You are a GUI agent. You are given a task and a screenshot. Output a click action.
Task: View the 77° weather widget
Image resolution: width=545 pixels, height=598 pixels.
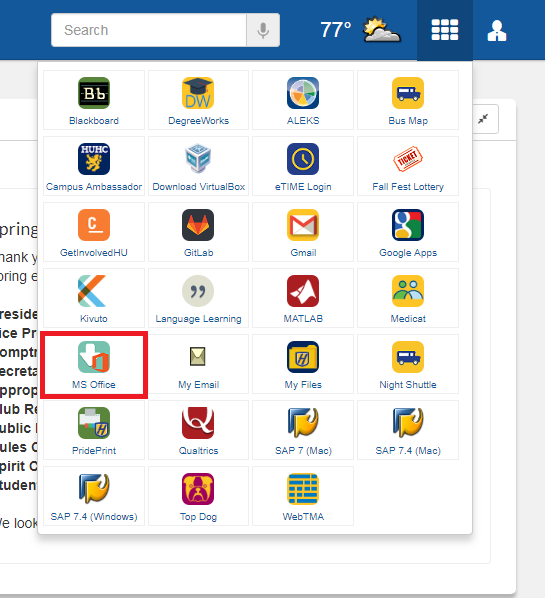point(360,30)
